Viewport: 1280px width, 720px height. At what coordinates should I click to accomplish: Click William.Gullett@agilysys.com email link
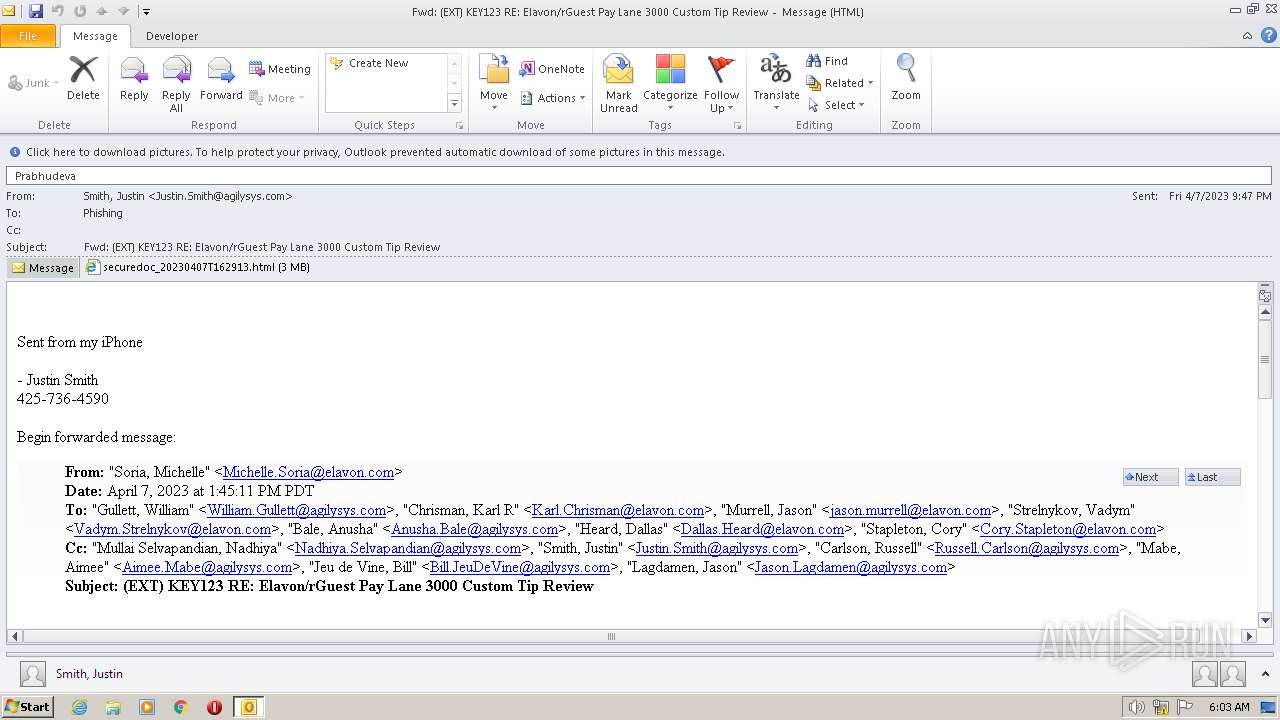coord(297,510)
